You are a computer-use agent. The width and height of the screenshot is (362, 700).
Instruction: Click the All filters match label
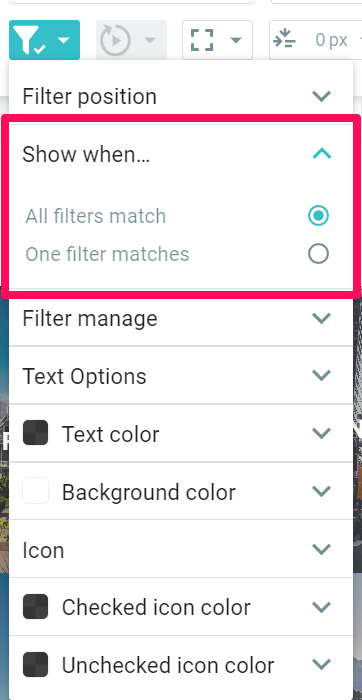tap(96, 216)
